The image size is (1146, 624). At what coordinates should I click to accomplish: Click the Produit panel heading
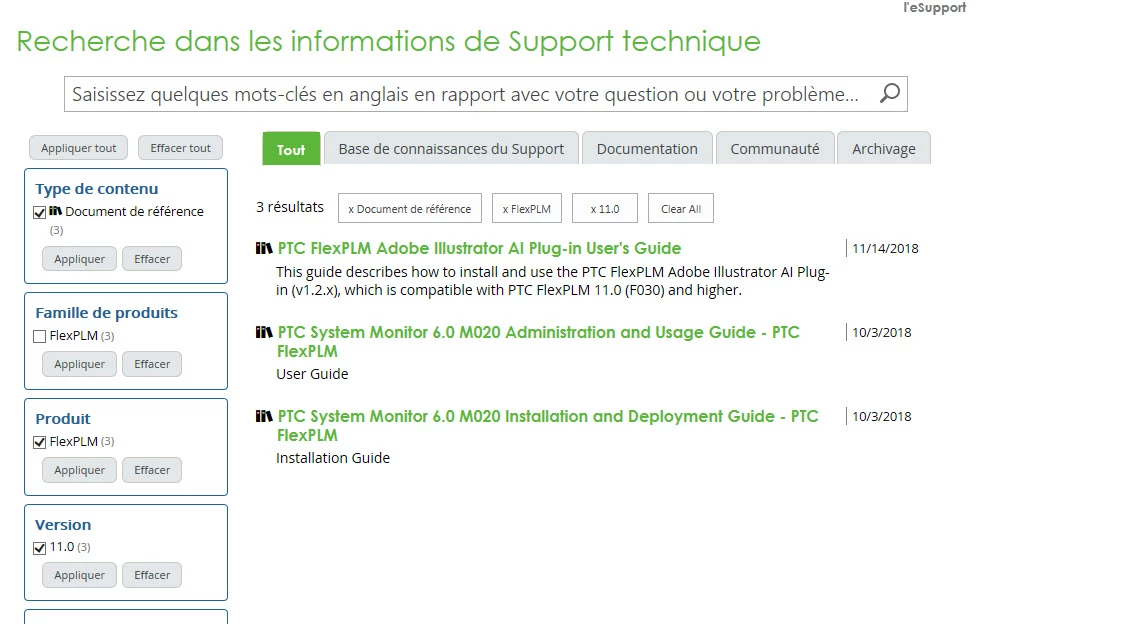coord(63,419)
